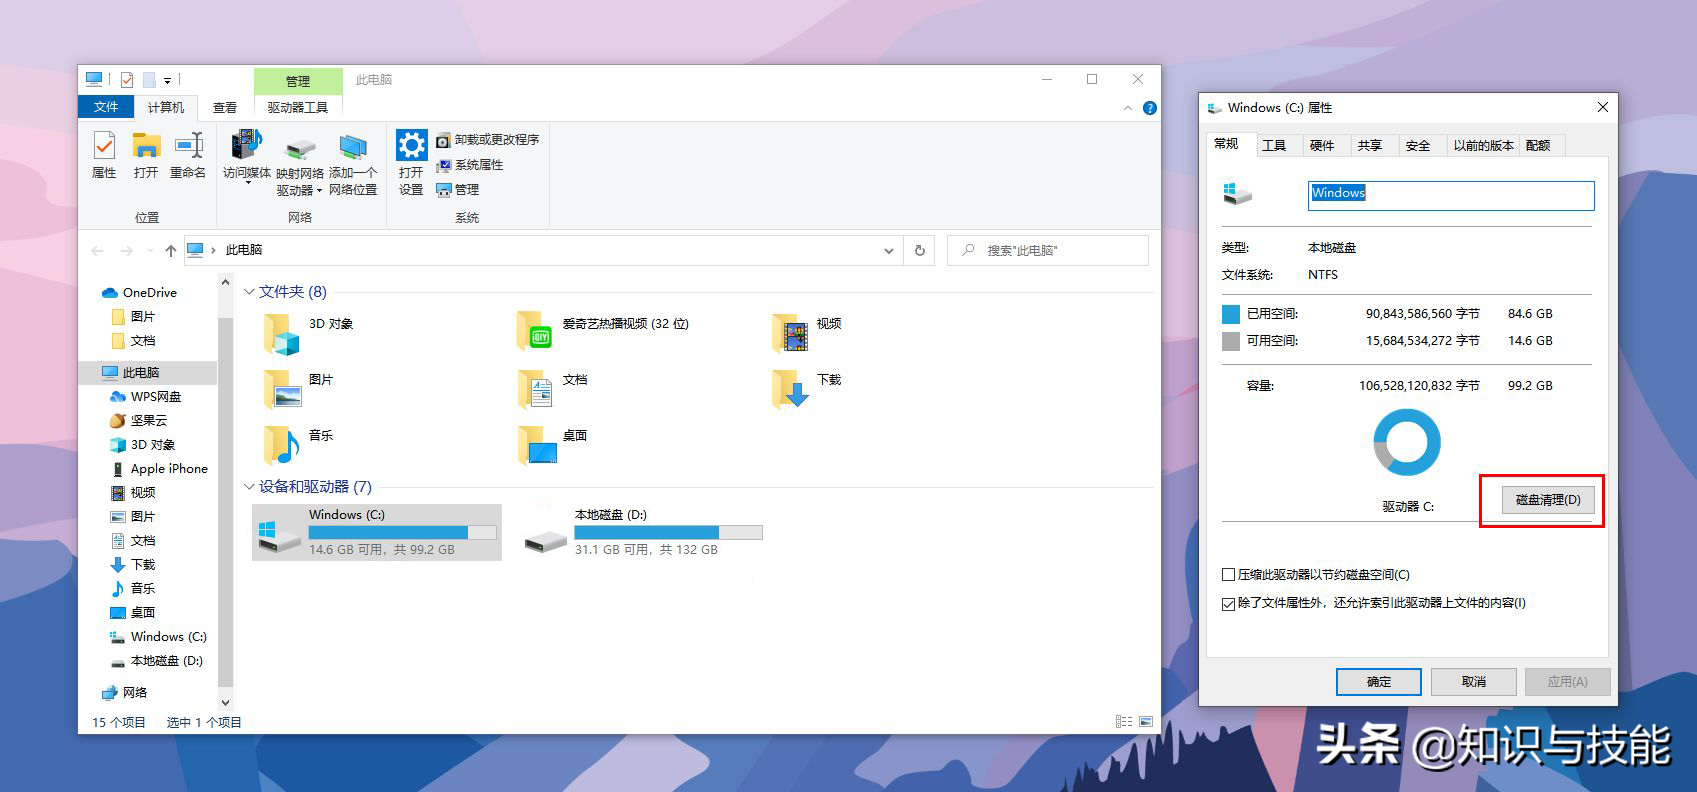Click the 磁盘清理(D) button
This screenshot has height=792, width=1697.
[1547, 500]
